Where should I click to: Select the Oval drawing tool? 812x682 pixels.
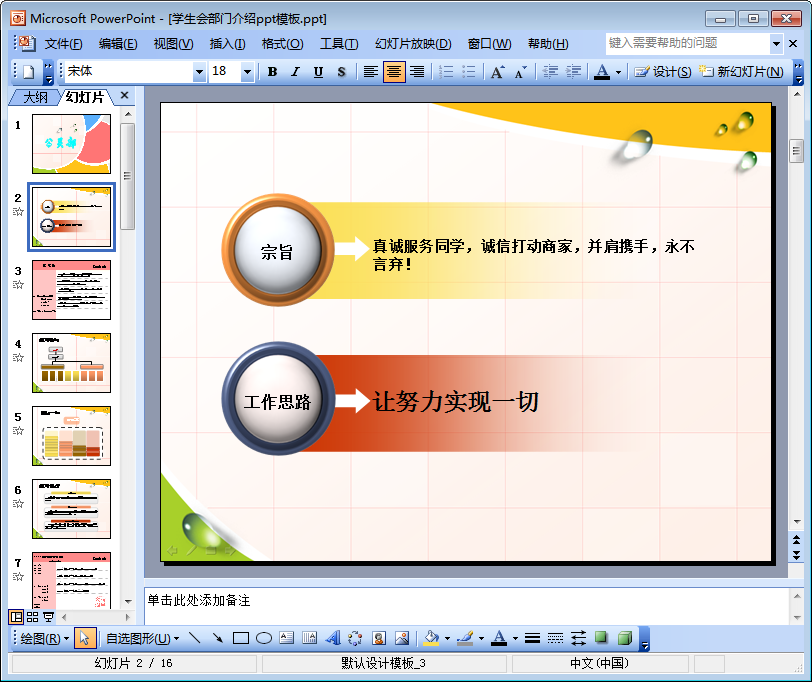click(264, 638)
